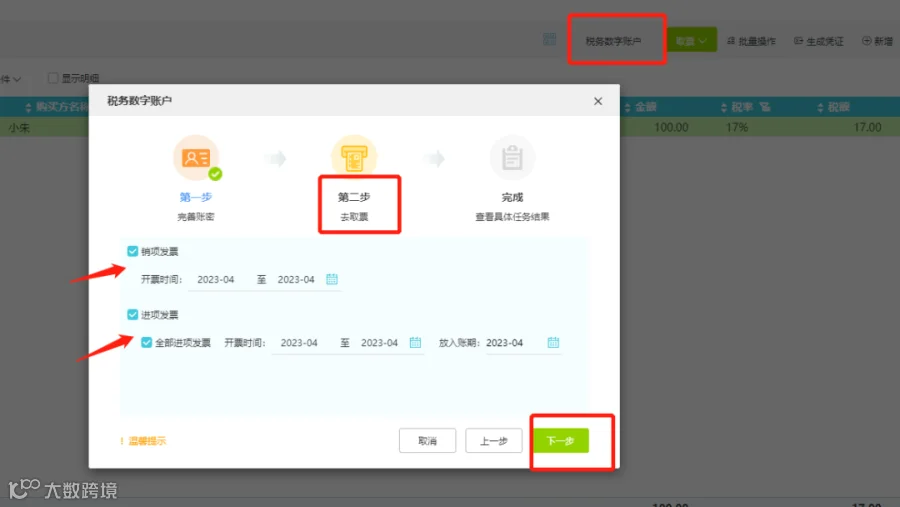Close the 税务数字账户 dialog

point(598,101)
